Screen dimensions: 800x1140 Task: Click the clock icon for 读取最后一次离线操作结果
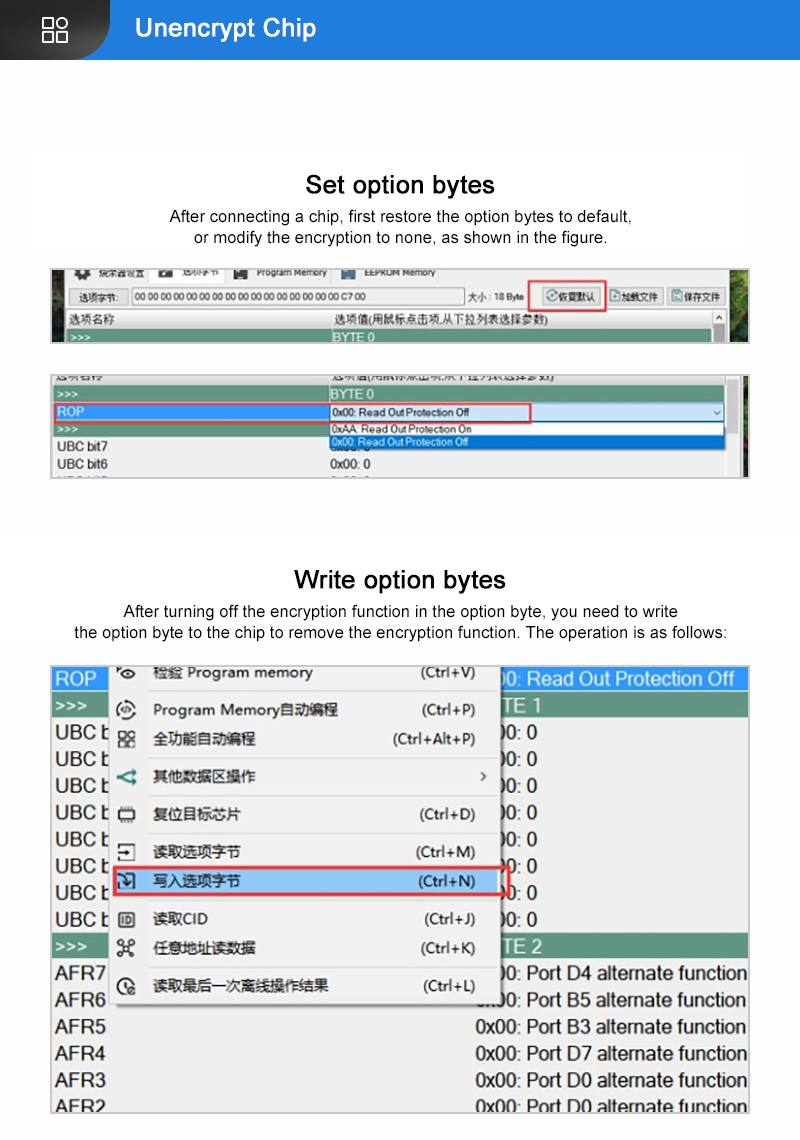(127, 986)
